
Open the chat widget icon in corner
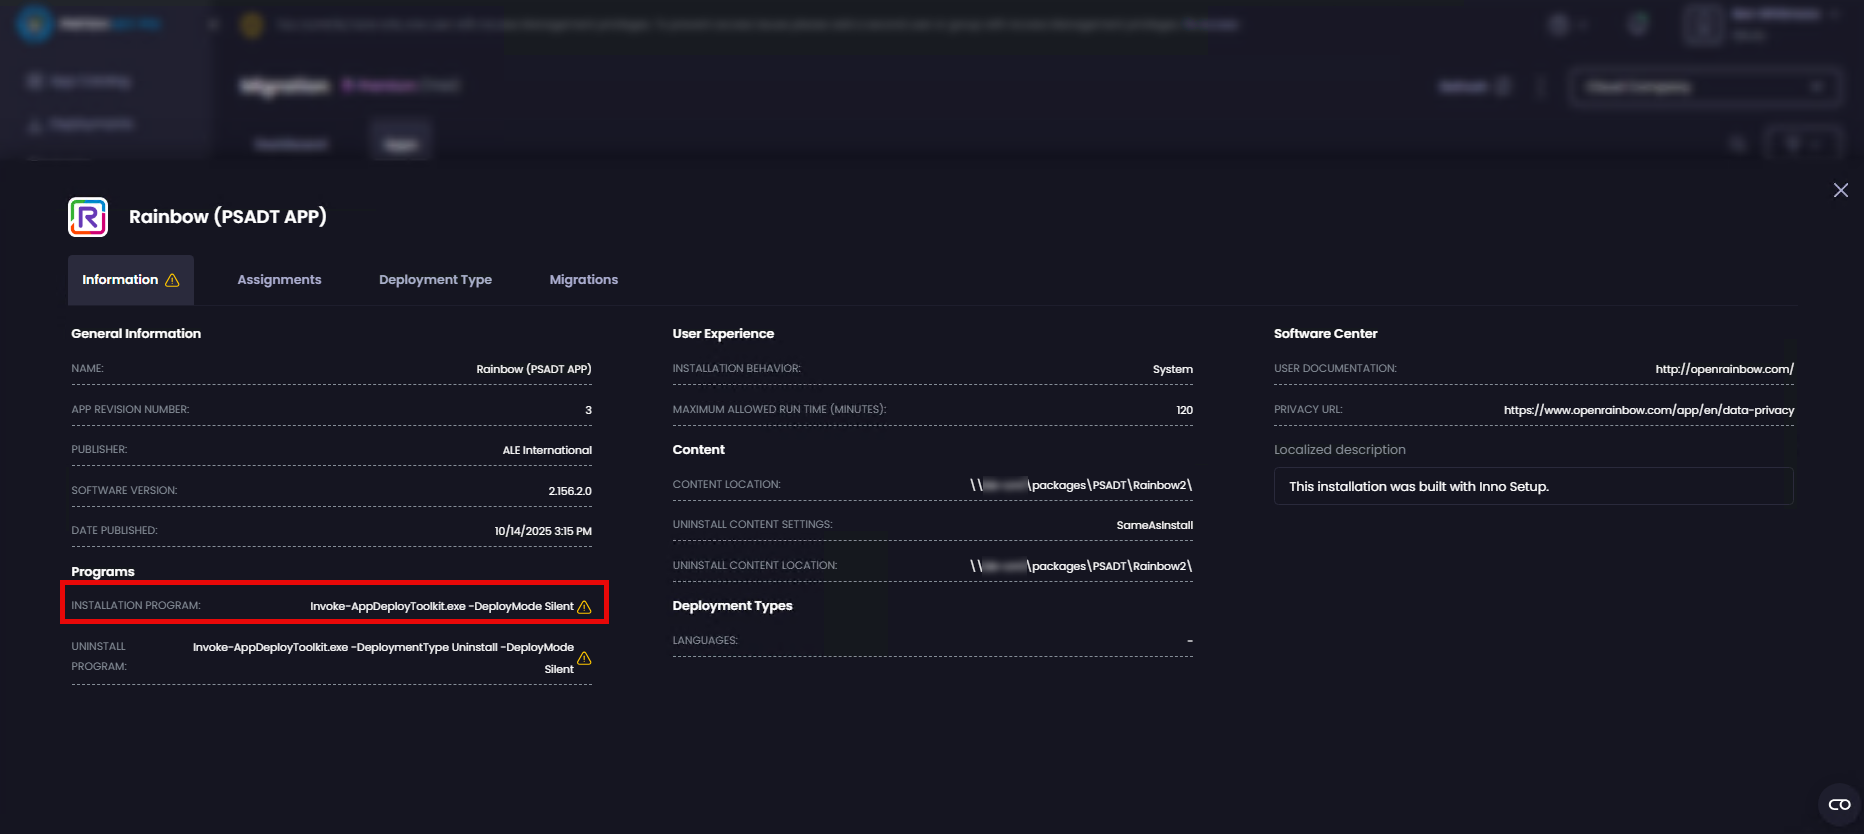tap(1839, 804)
